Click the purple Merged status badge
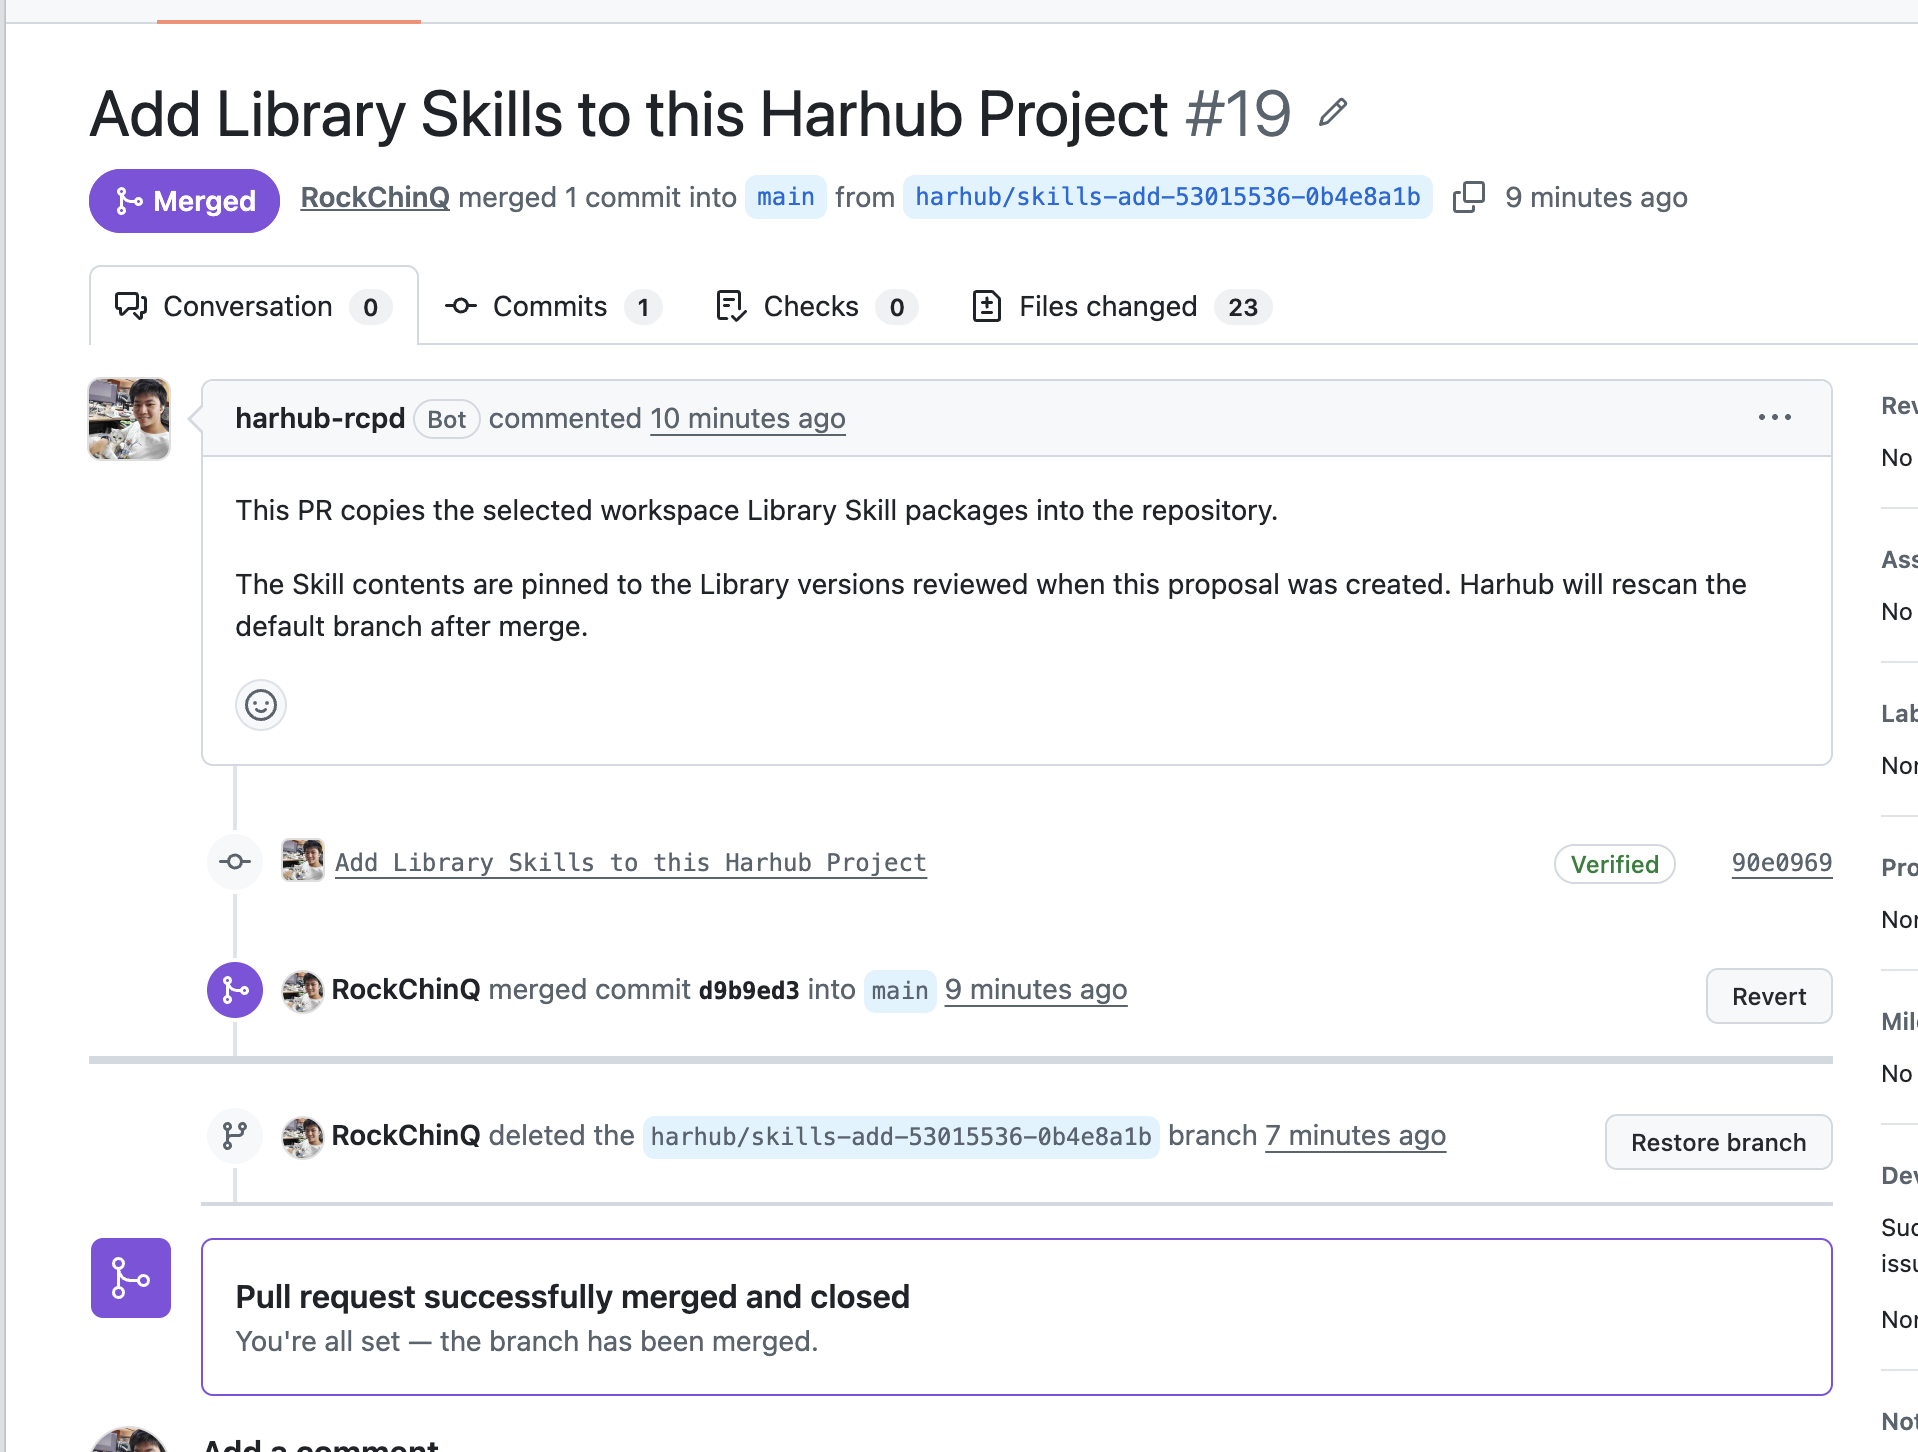 (184, 201)
